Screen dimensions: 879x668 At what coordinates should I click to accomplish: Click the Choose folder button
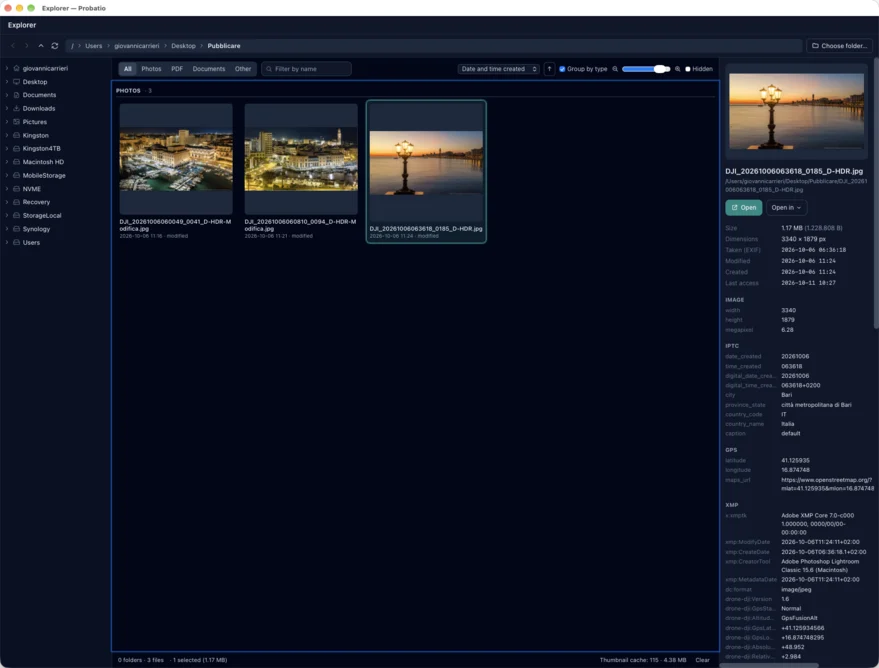(x=839, y=46)
